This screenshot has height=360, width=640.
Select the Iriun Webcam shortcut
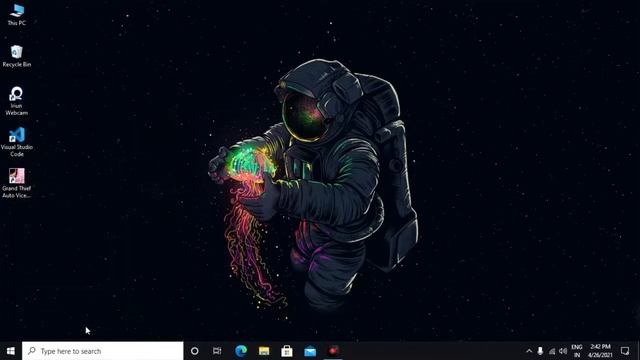coord(16,101)
